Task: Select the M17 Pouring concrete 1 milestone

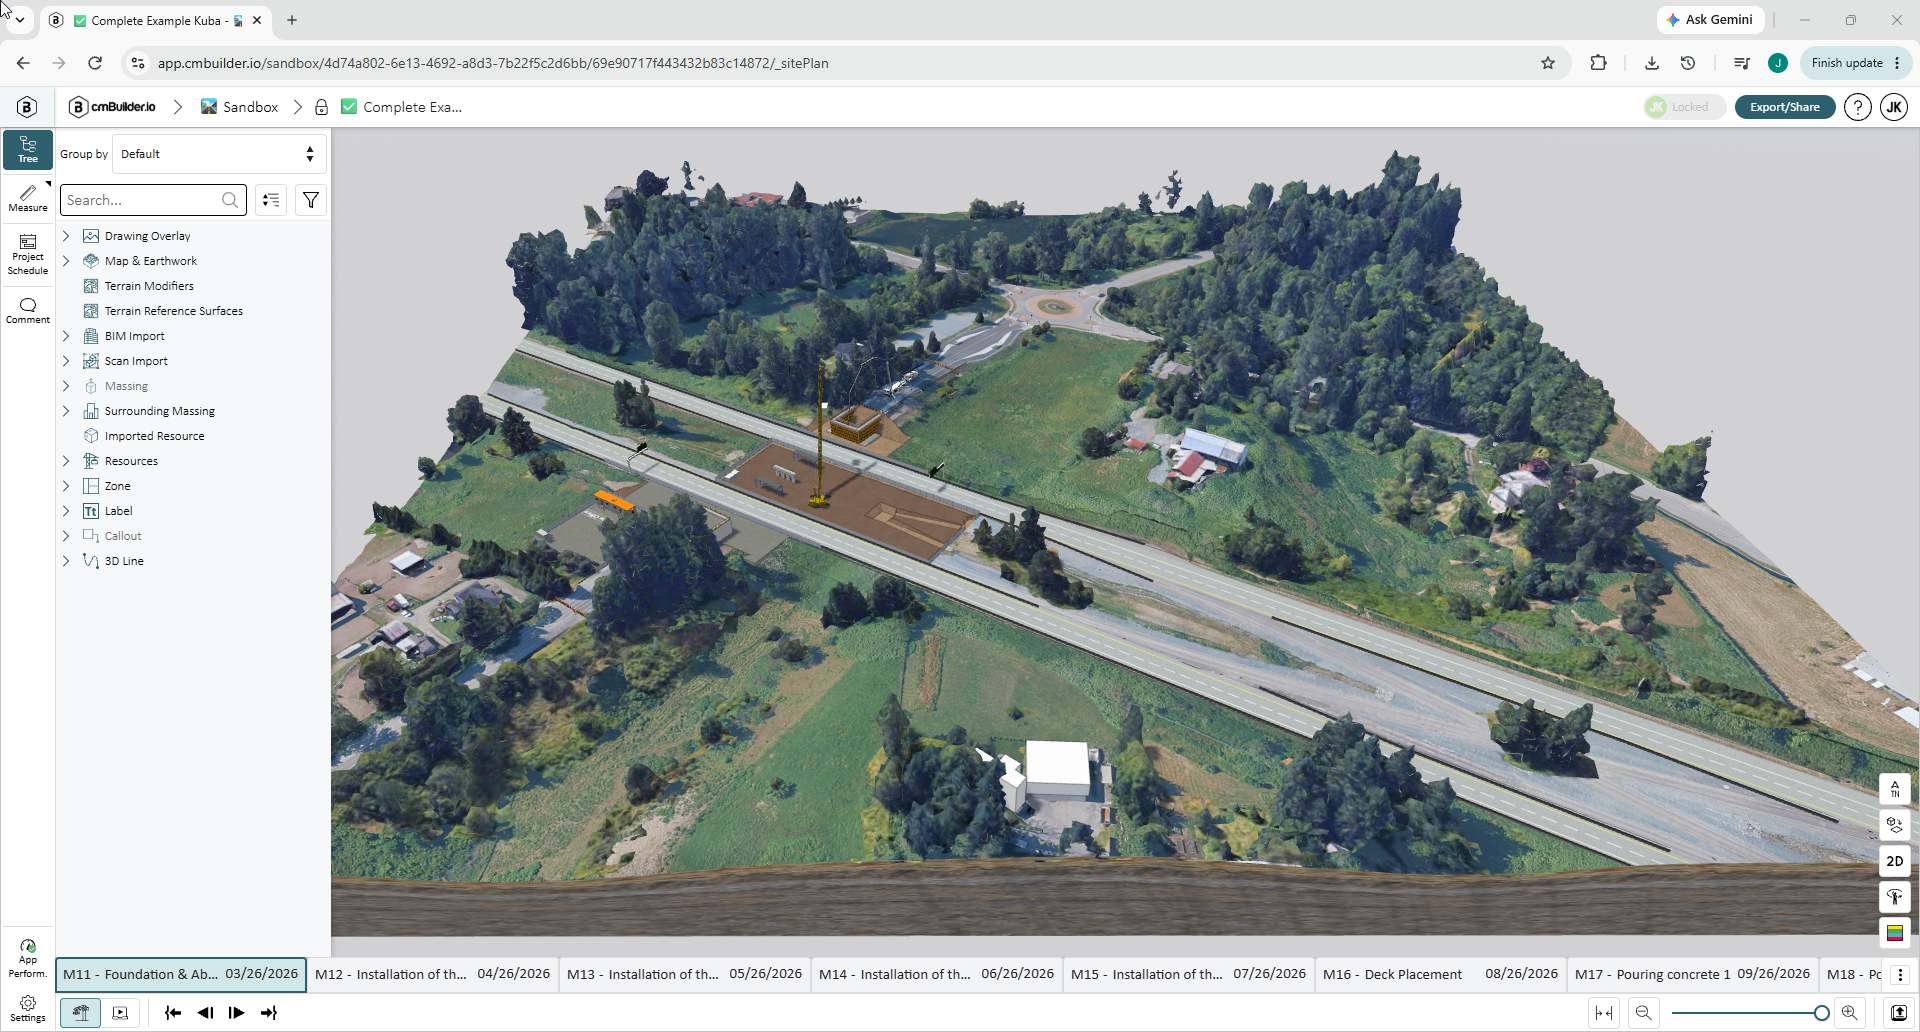Action: pyautogui.click(x=1692, y=974)
